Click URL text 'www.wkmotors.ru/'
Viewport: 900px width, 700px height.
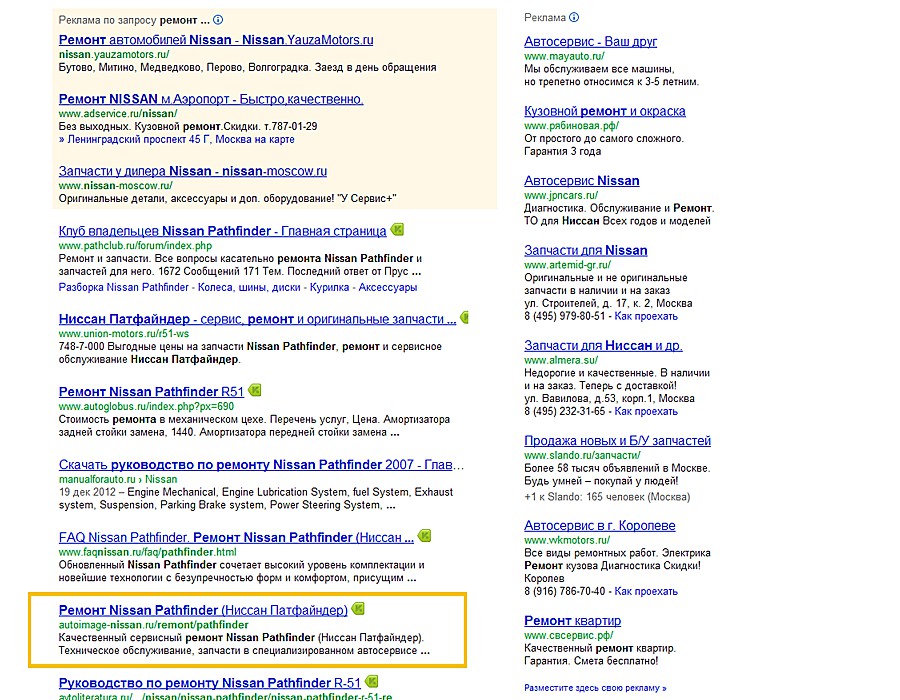[x=567, y=540]
